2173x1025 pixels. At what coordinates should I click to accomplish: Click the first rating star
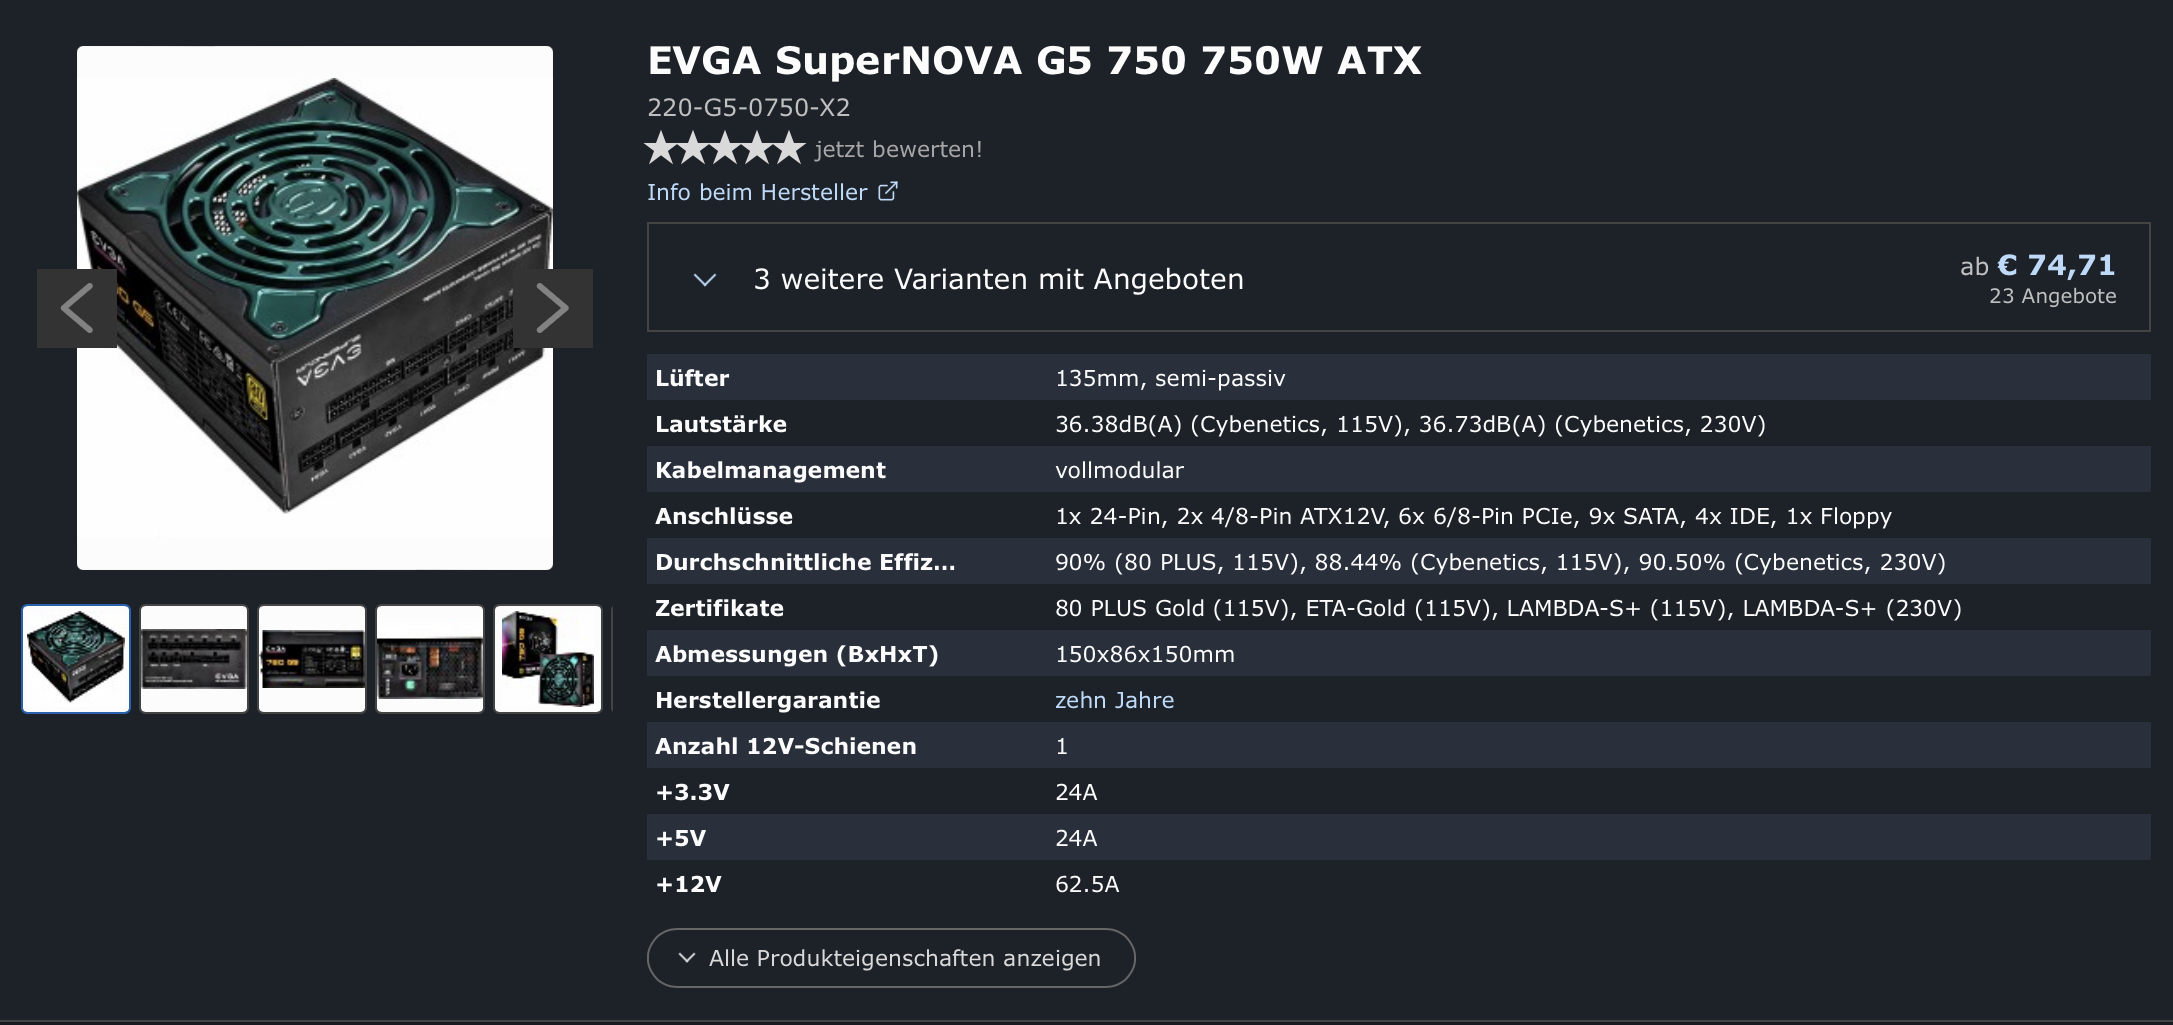[x=662, y=148]
